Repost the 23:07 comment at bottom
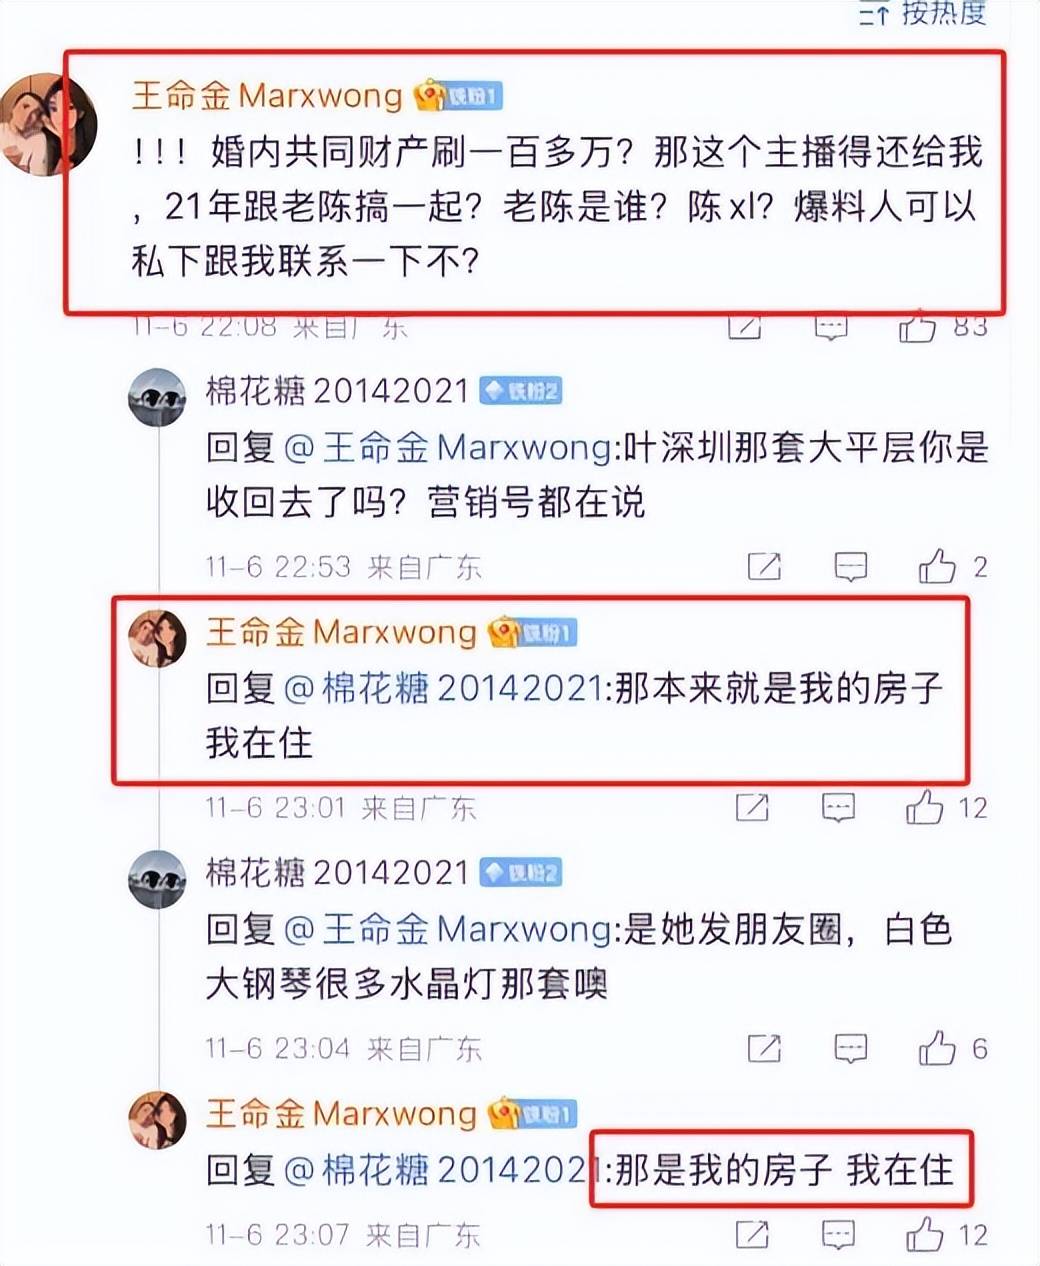Viewport: 1040px width, 1266px height. click(752, 1235)
